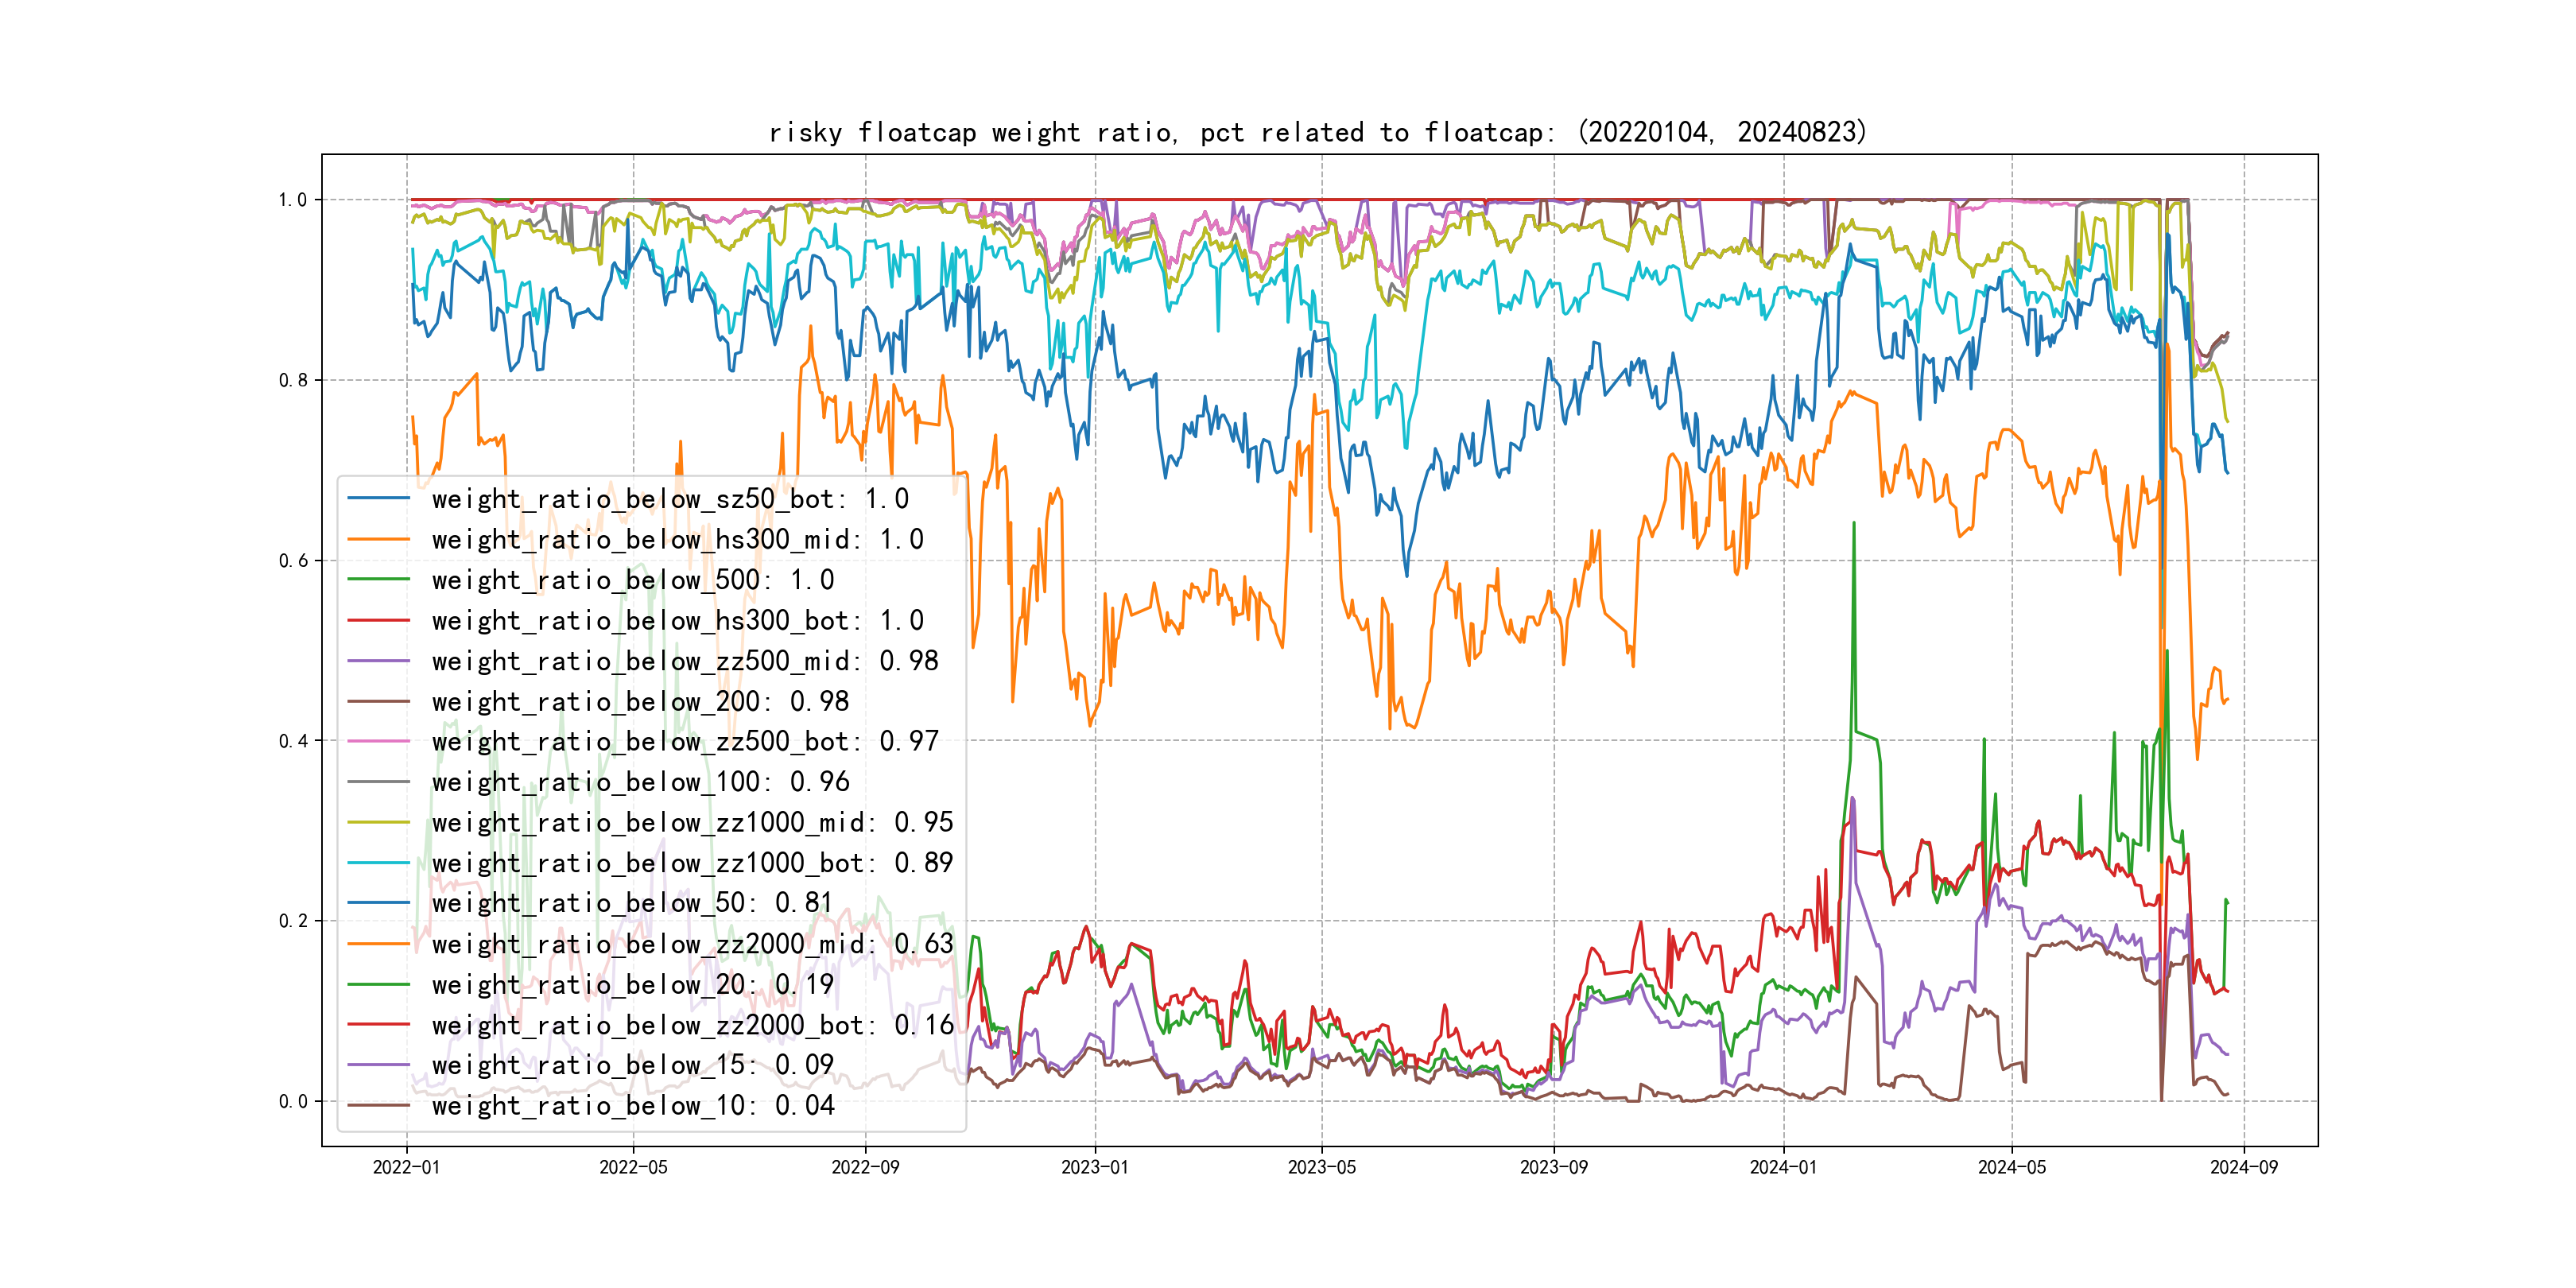Click the blue line swatch for sz50_bot

[379, 498]
